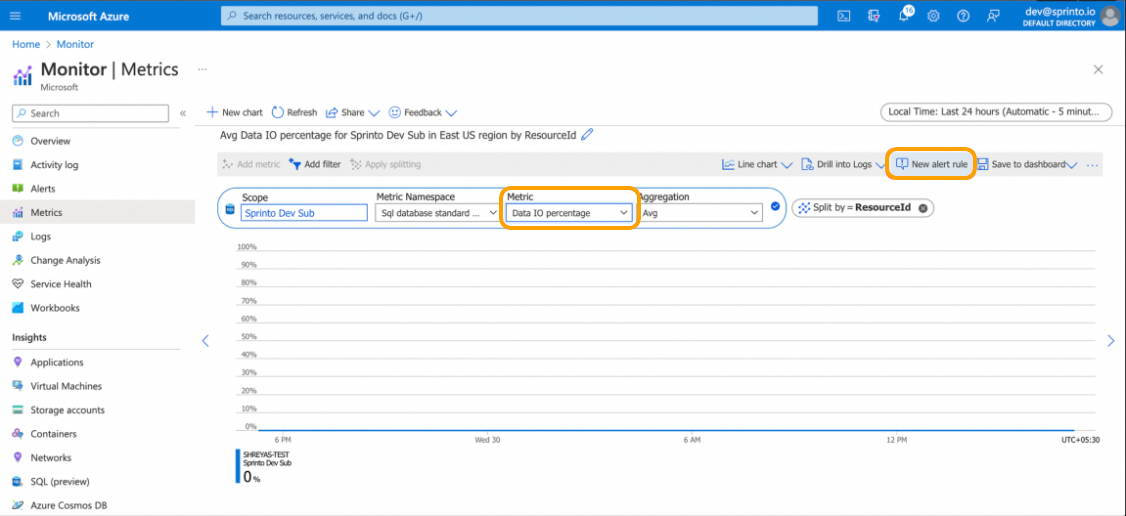Open SQL (preview) insights
Image resolution: width=1126 pixels, height=516 pixels.
coord(60,482)
